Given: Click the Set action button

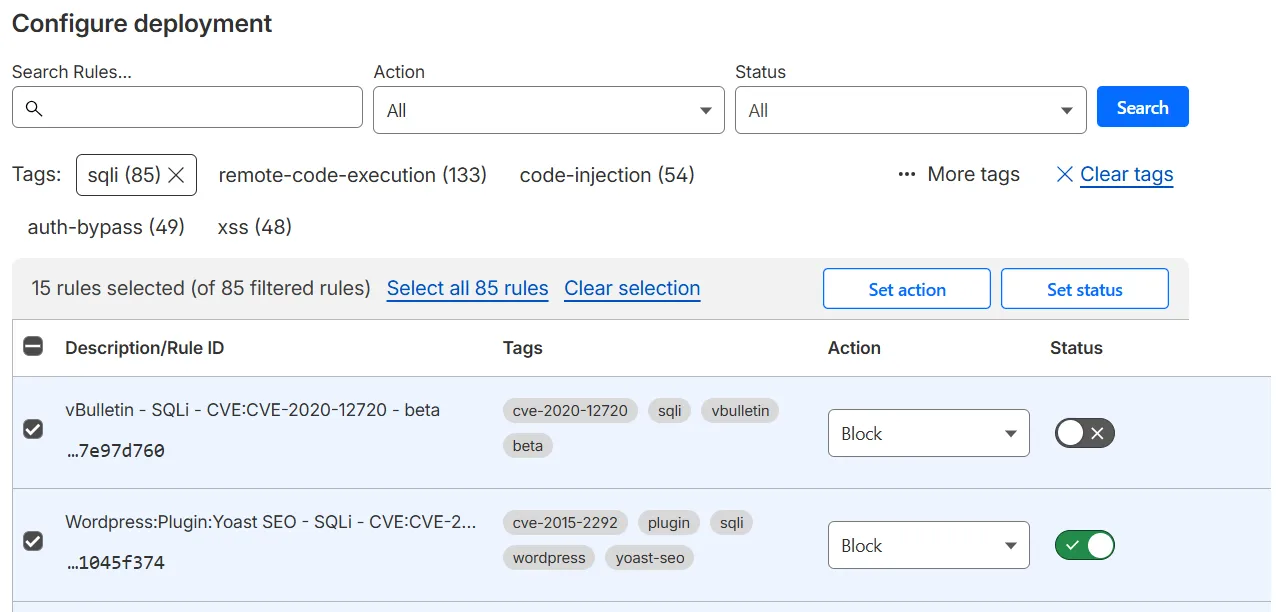Looking at the screenshot, I should 906,288.
